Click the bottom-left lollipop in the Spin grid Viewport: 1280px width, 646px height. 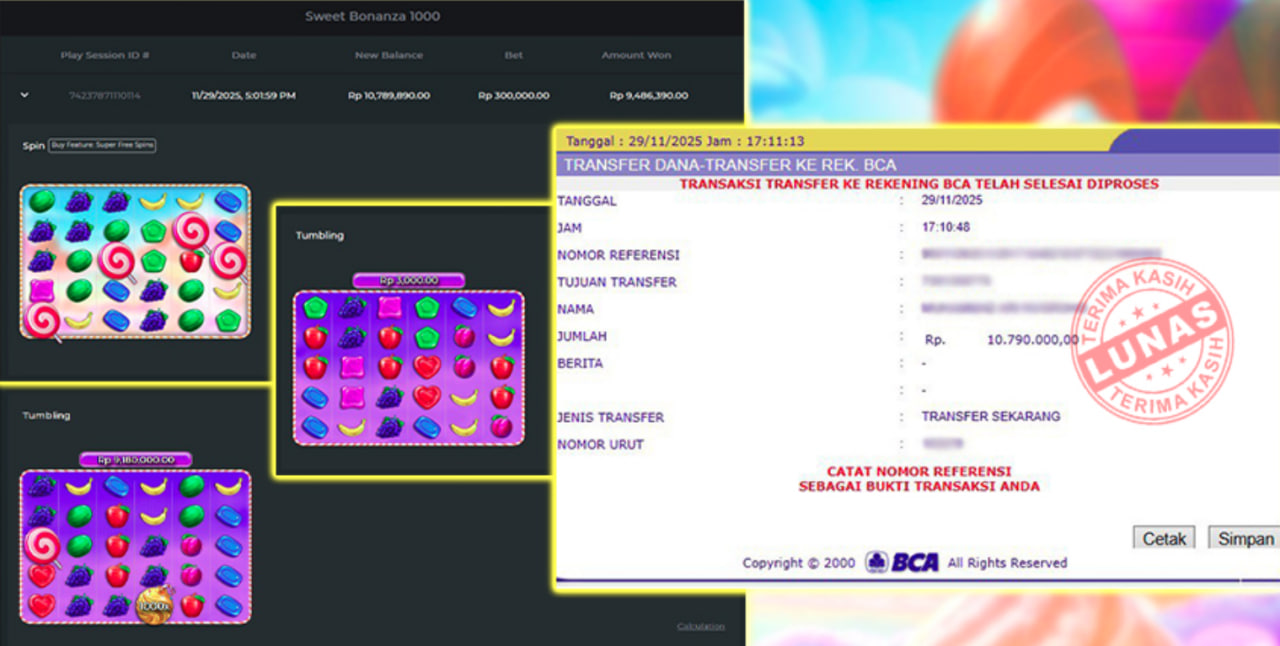[42, 320]
